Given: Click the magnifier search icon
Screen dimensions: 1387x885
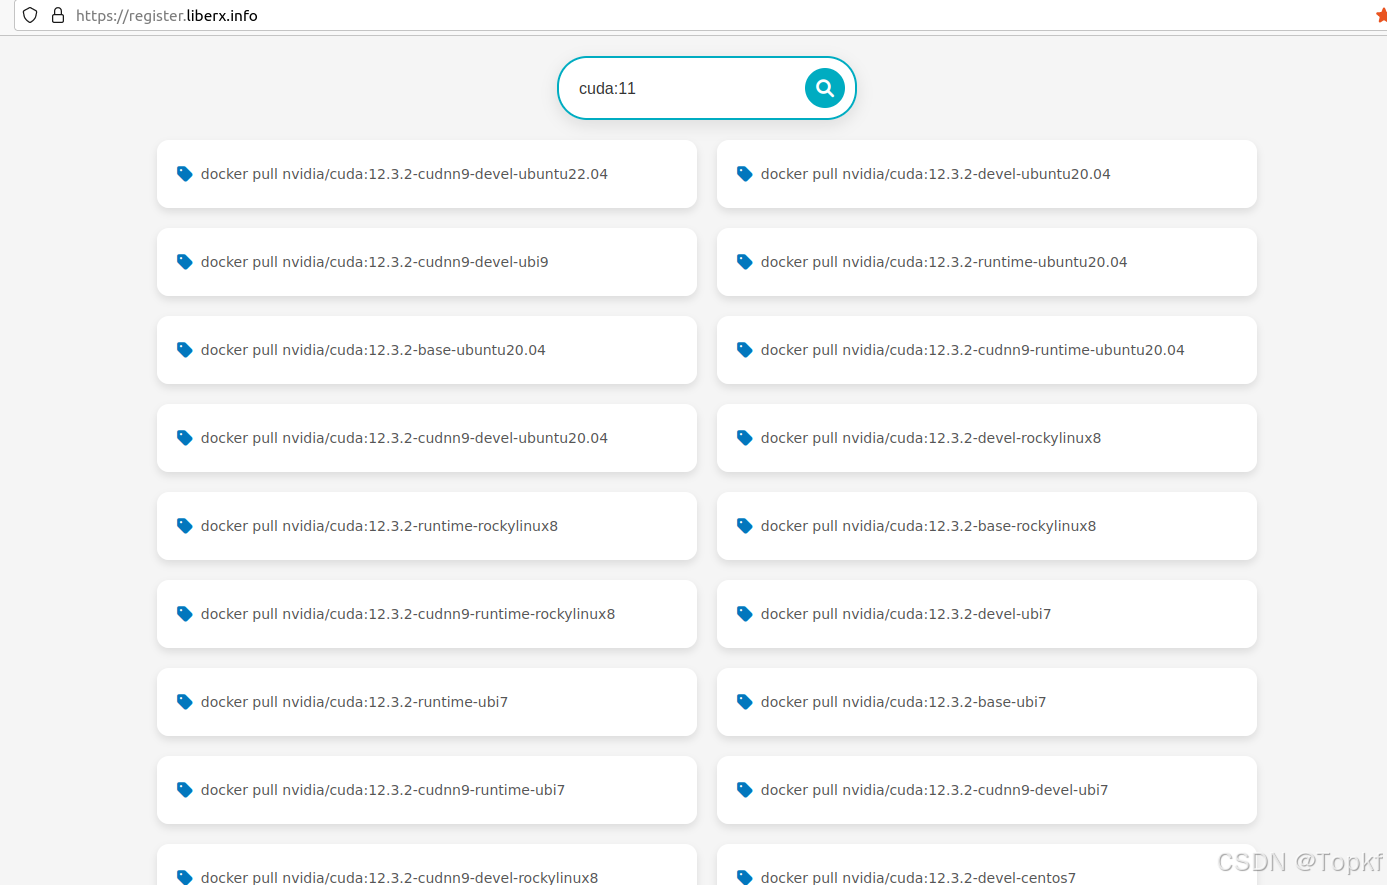Looking at the screenshot, I should coord(824,88).
